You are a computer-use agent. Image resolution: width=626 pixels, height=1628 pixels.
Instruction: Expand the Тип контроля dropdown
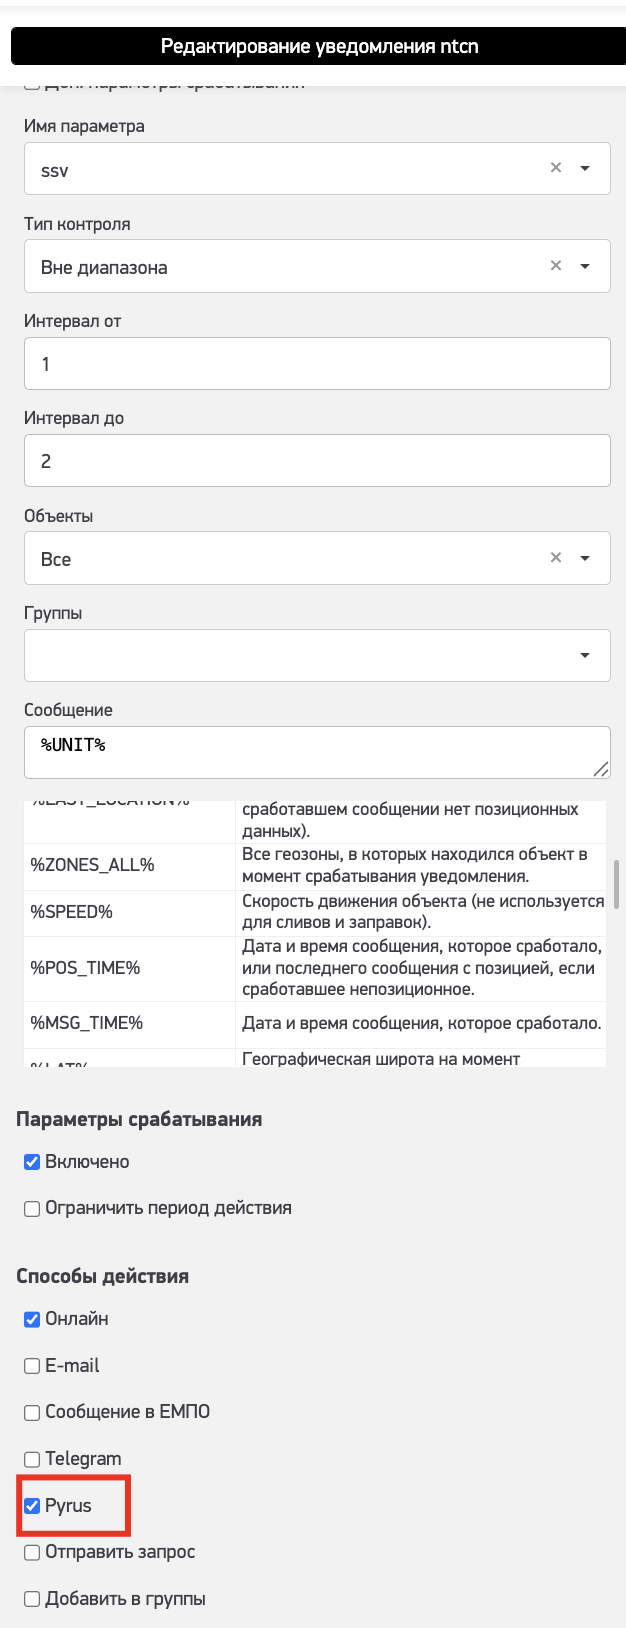pos(586,266)
